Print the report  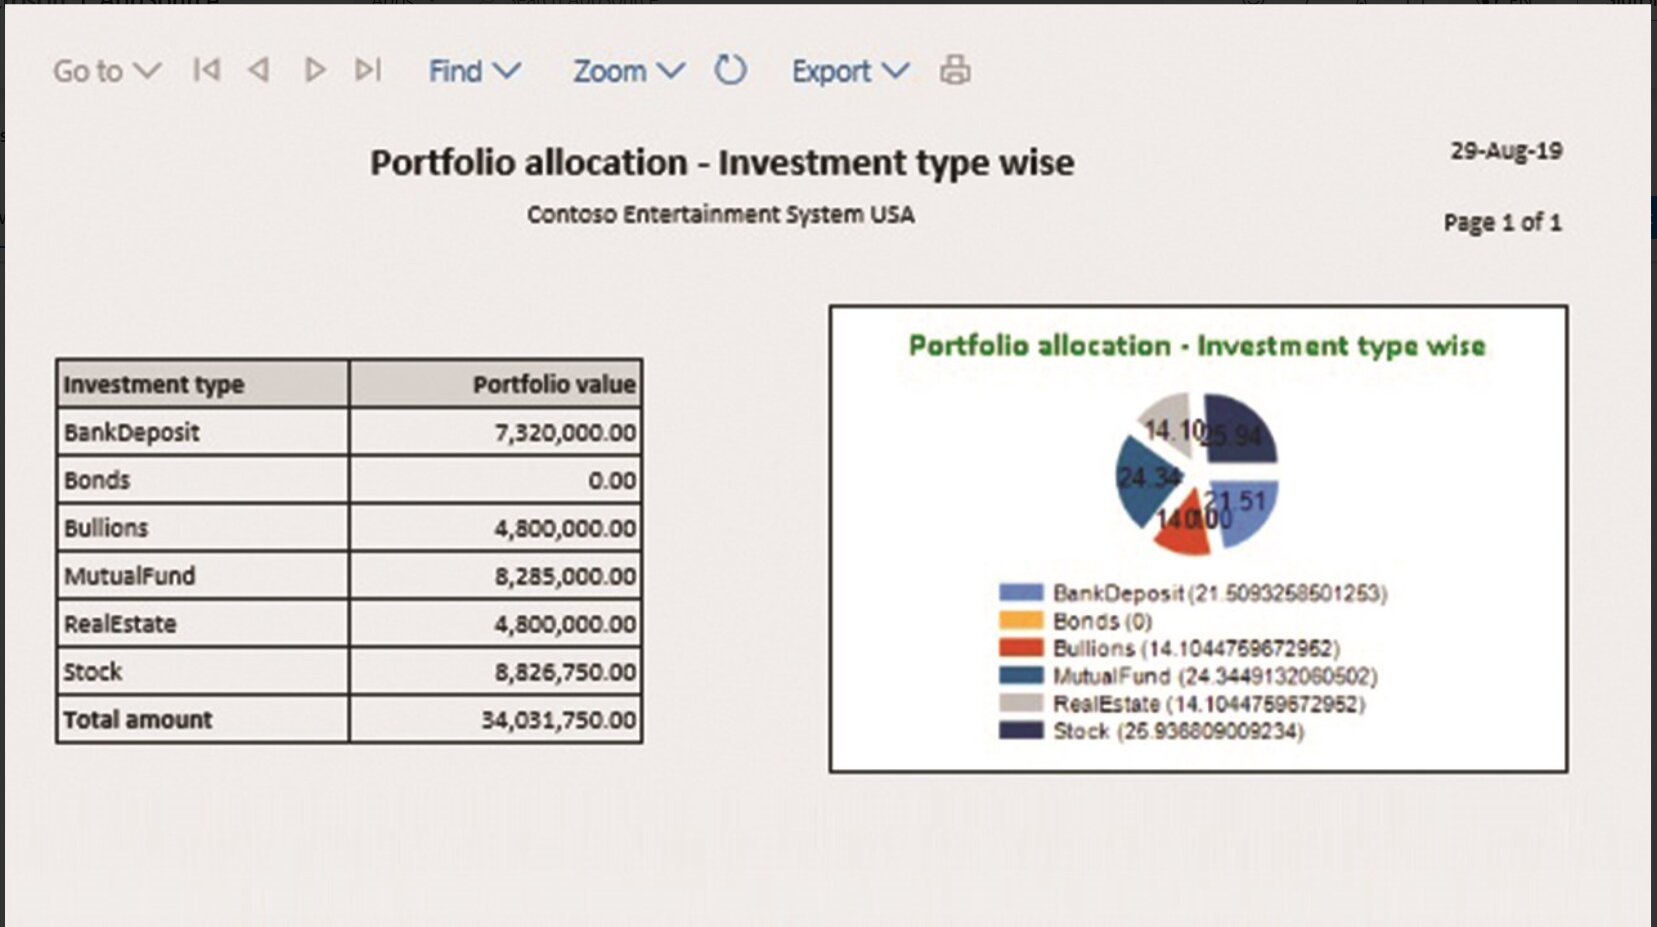click(x=955, y=70)
